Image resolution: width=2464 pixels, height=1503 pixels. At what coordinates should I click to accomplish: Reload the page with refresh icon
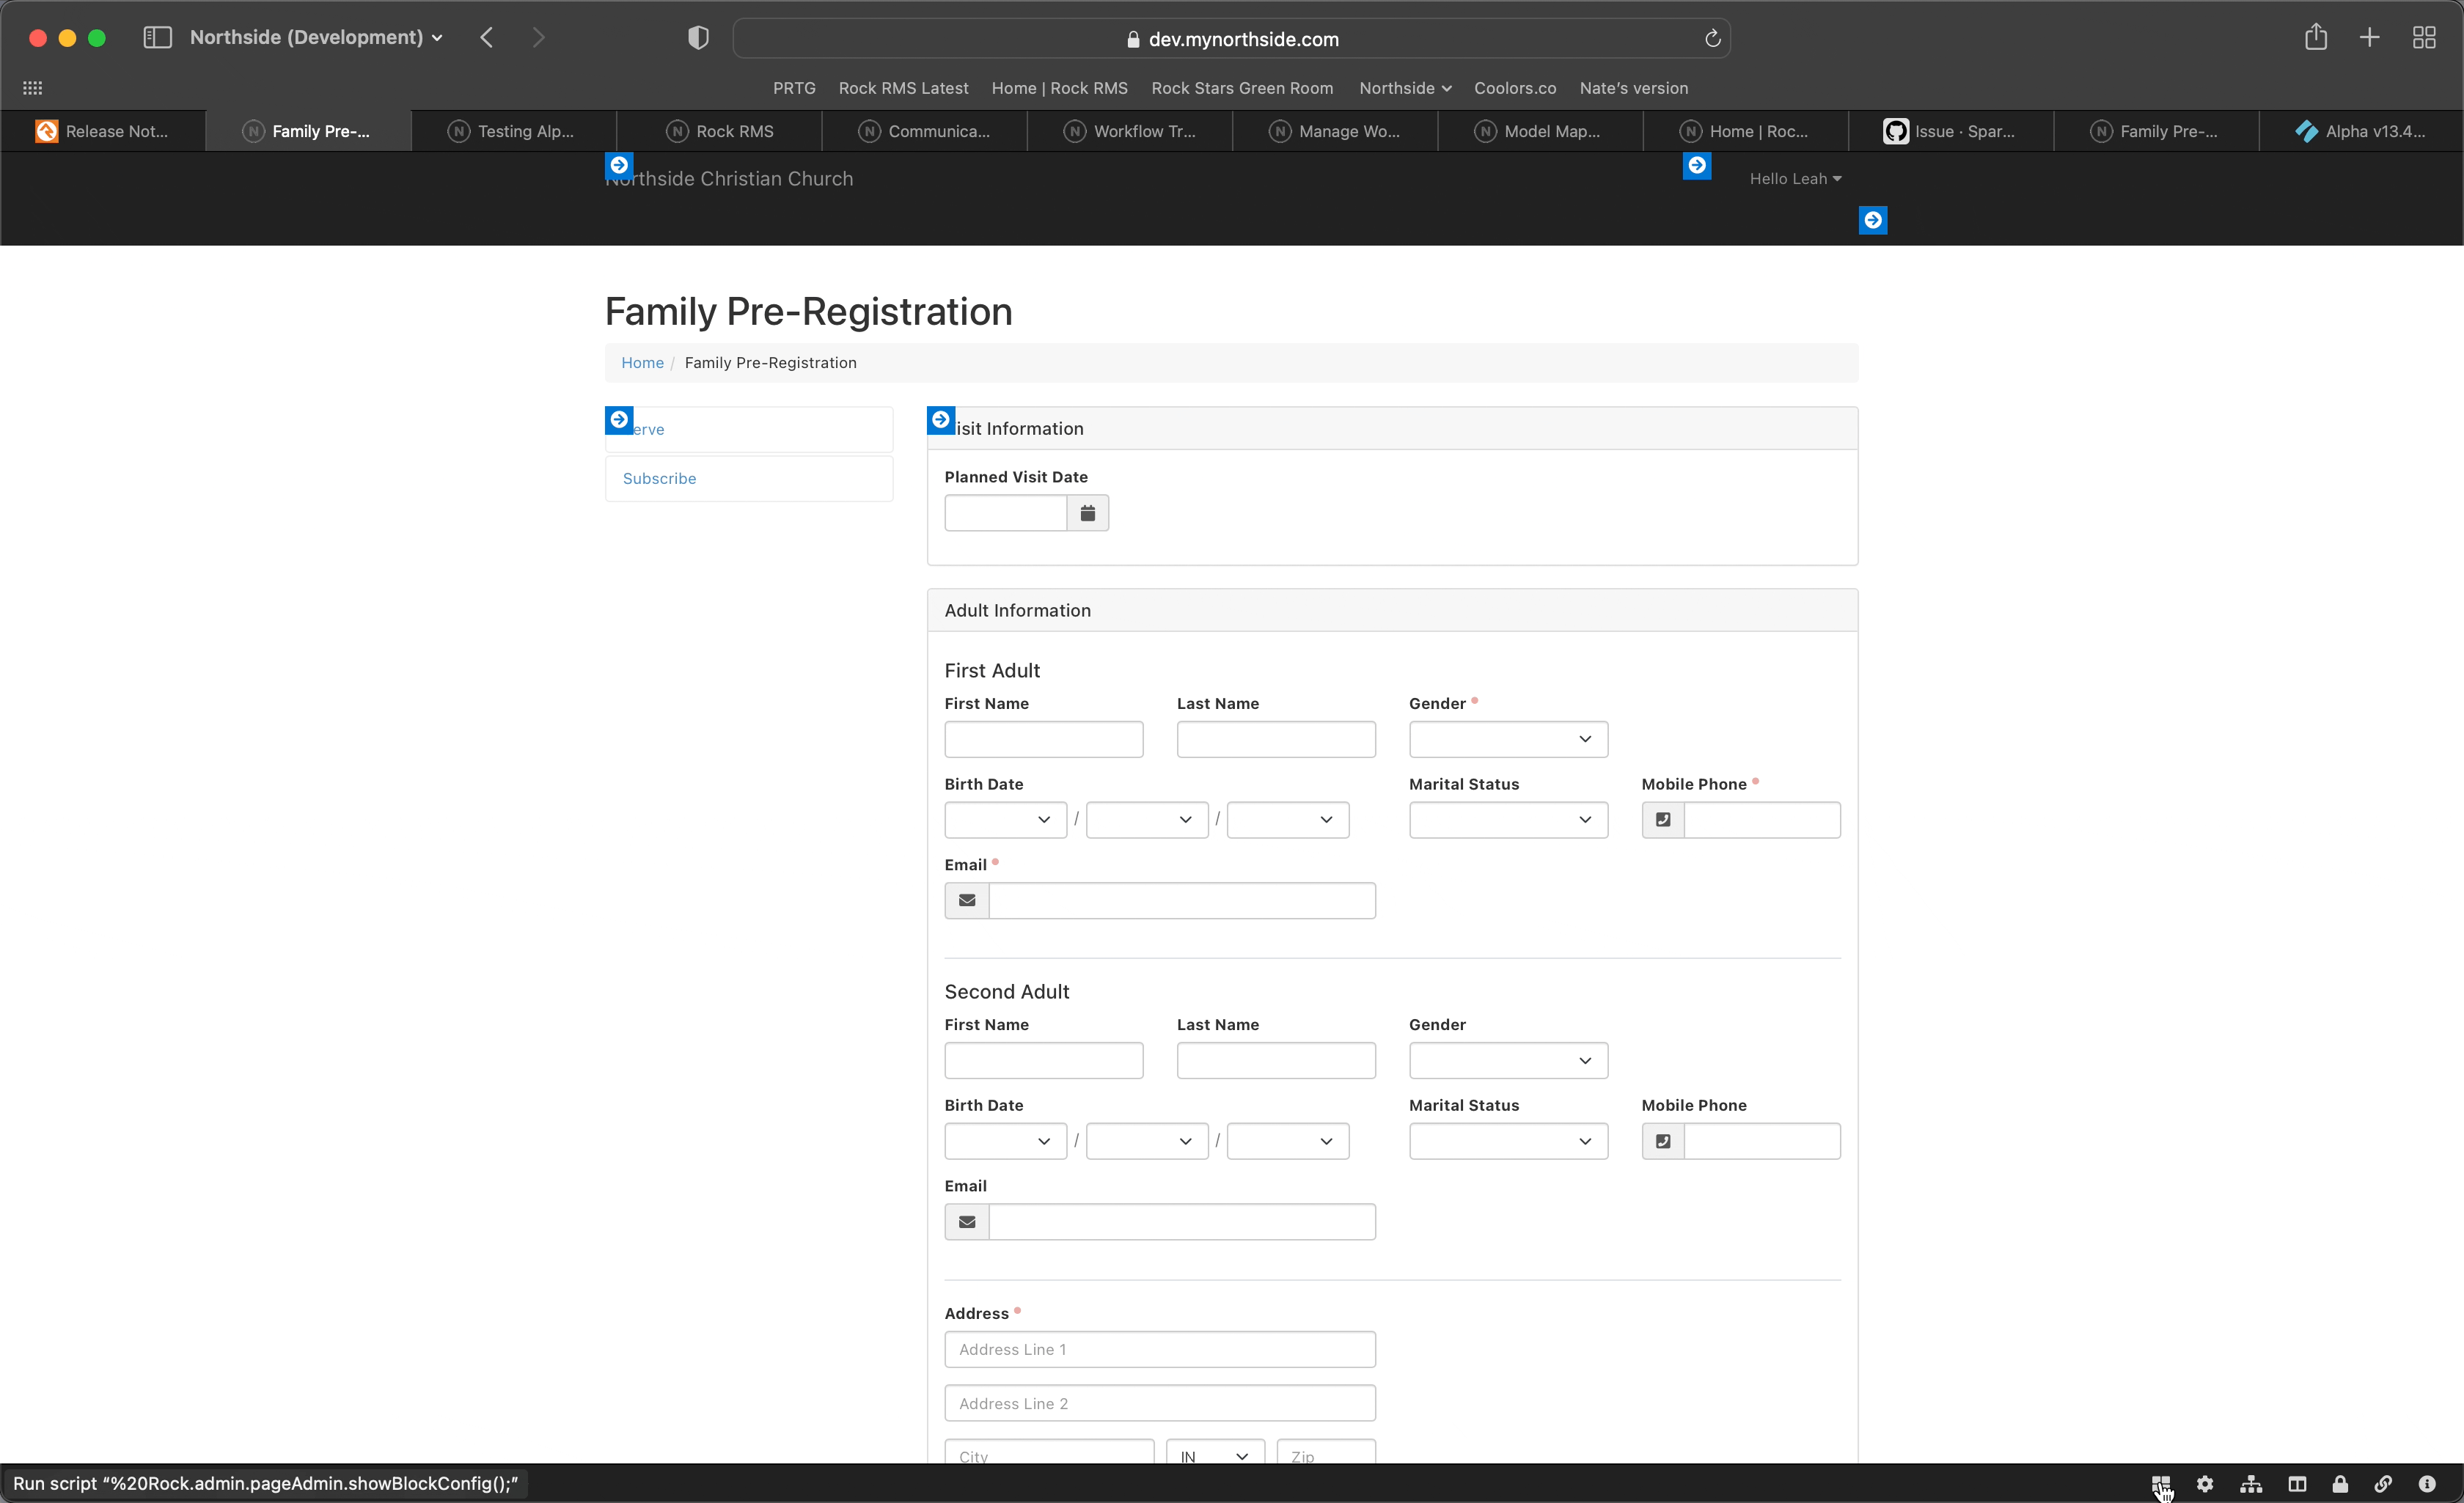click(x=1712, y=38)
